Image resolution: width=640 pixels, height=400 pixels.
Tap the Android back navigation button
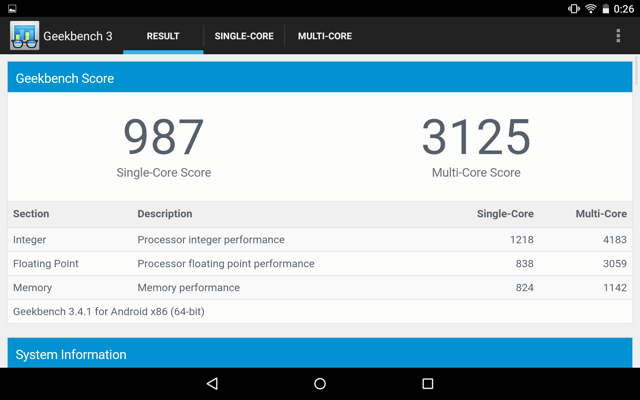tap(213, 383)
